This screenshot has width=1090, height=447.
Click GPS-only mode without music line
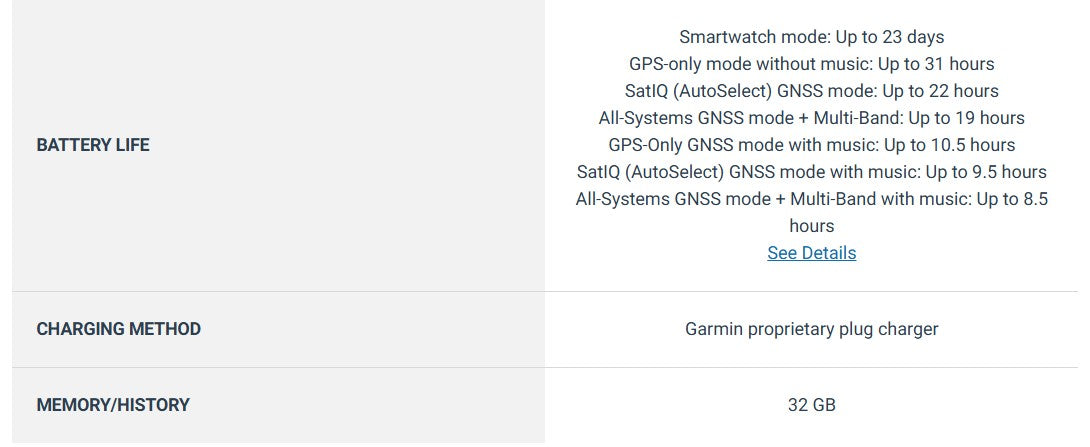(x=811, y=64)
